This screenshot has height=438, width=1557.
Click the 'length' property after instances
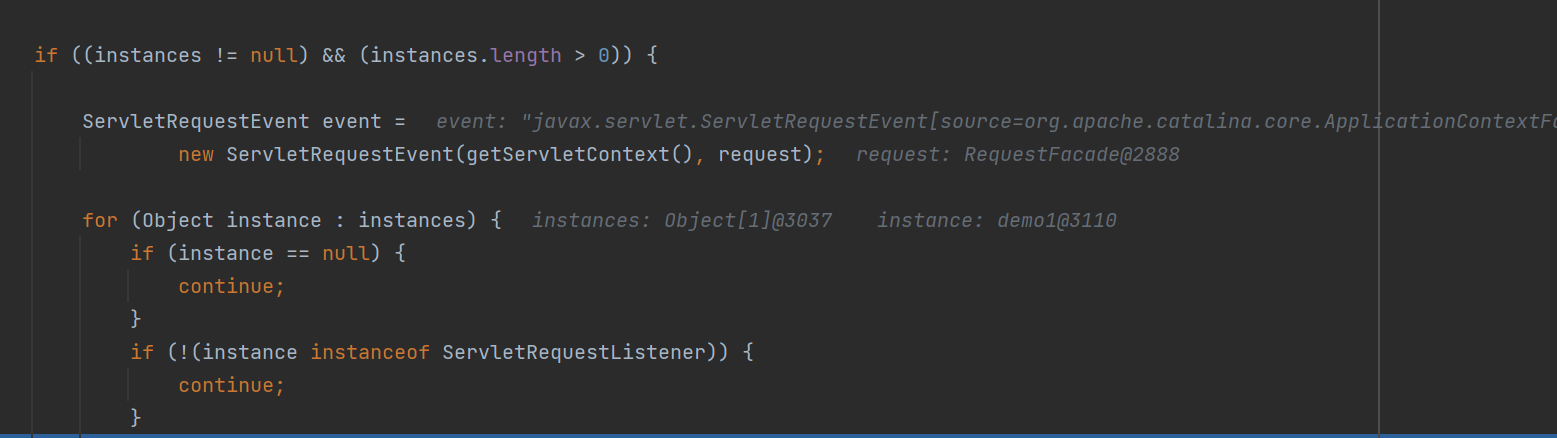[526, 56]
